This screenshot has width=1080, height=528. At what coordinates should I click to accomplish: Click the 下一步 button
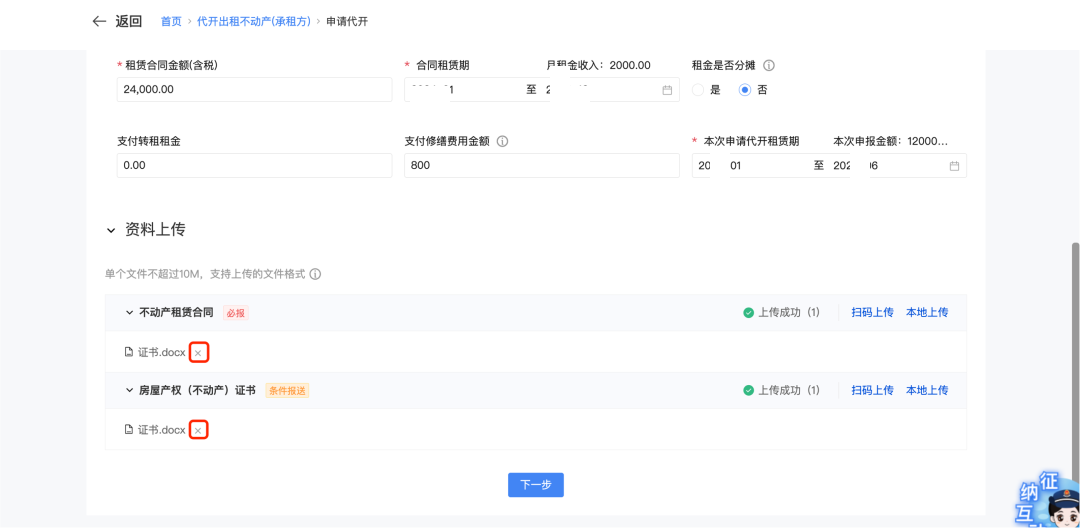pos(536,485)
